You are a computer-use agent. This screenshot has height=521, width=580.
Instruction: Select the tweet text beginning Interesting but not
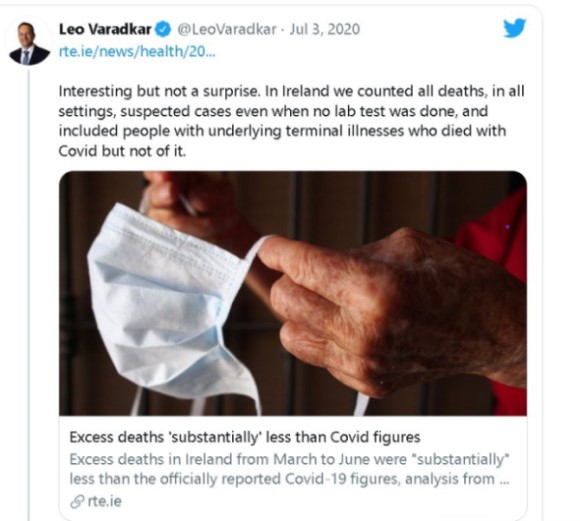[x=291, y=121]
